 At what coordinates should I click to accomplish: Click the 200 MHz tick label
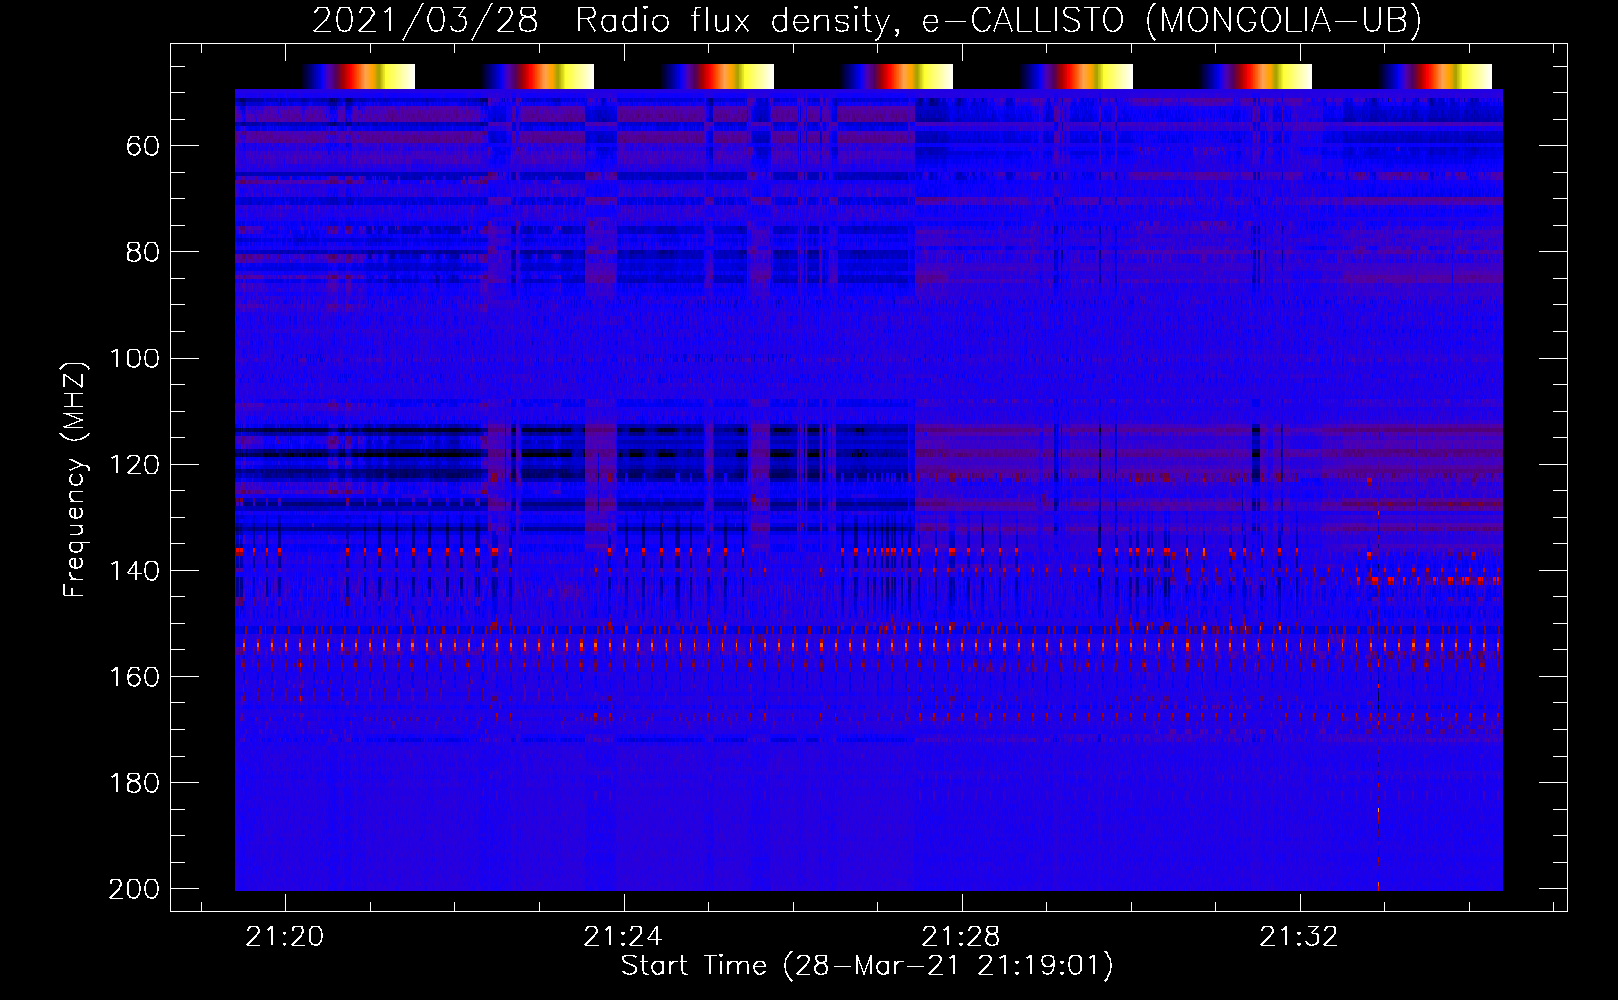(x=134, y=889)
